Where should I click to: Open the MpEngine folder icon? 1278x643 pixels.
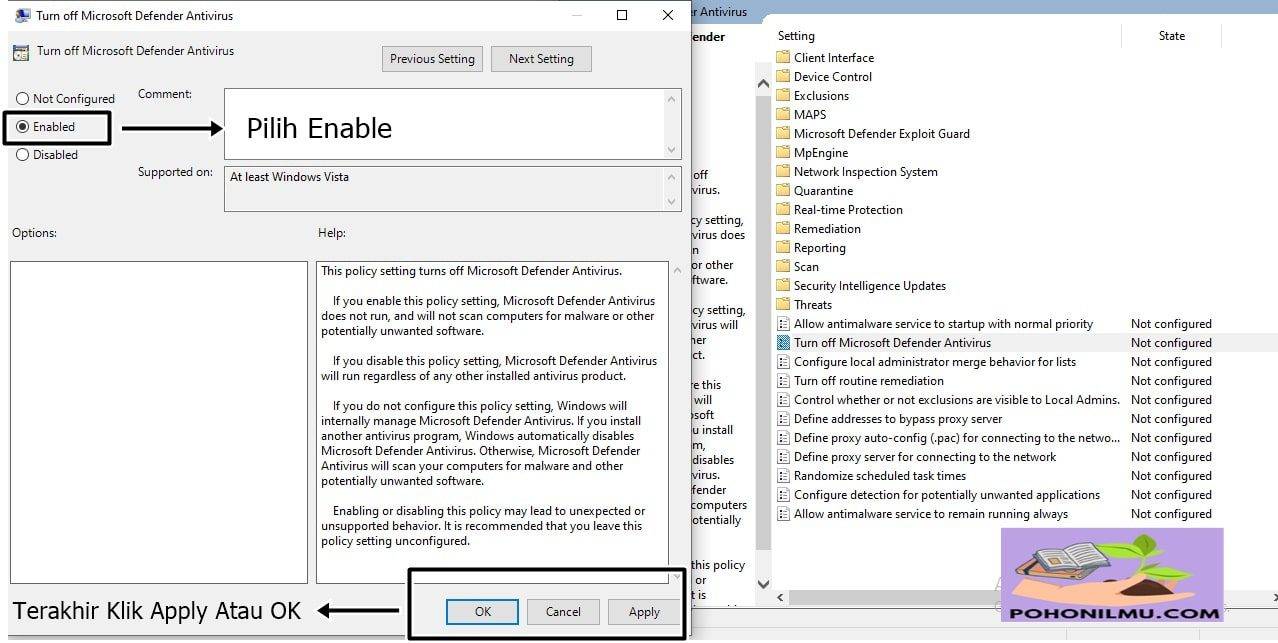(x=784, y=153)
